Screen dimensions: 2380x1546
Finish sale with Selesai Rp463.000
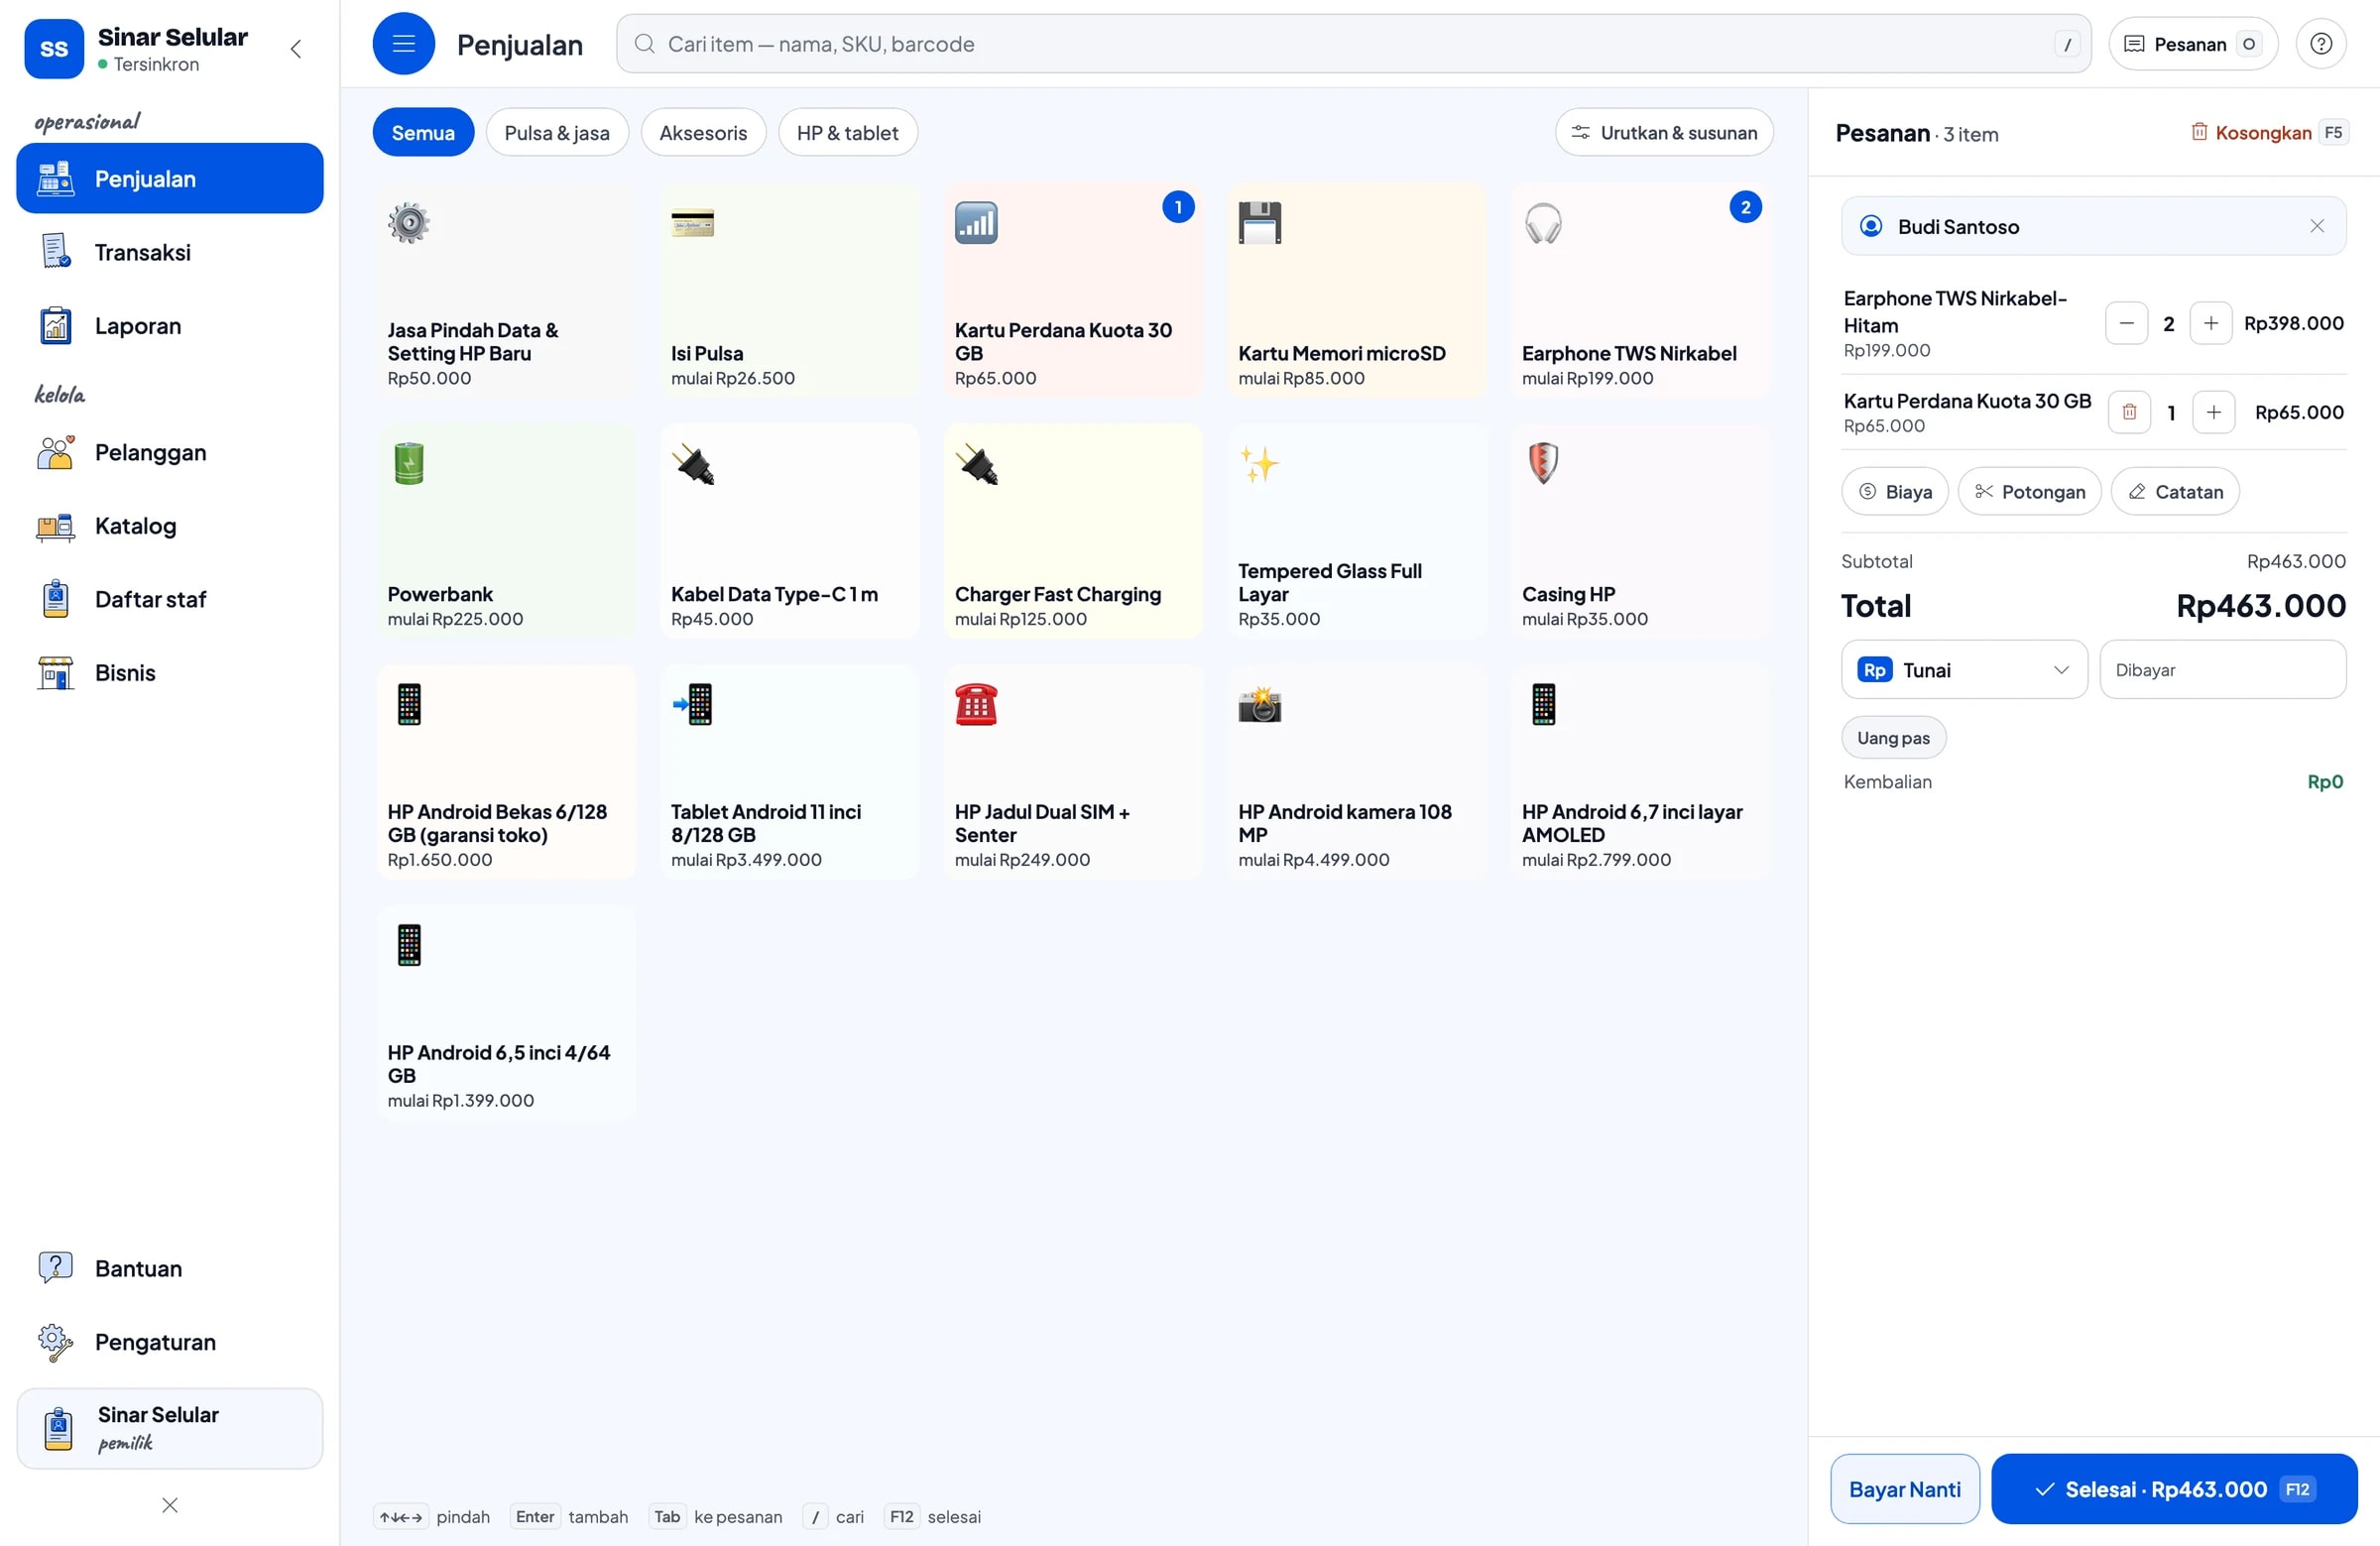tap(2174, 1489)
